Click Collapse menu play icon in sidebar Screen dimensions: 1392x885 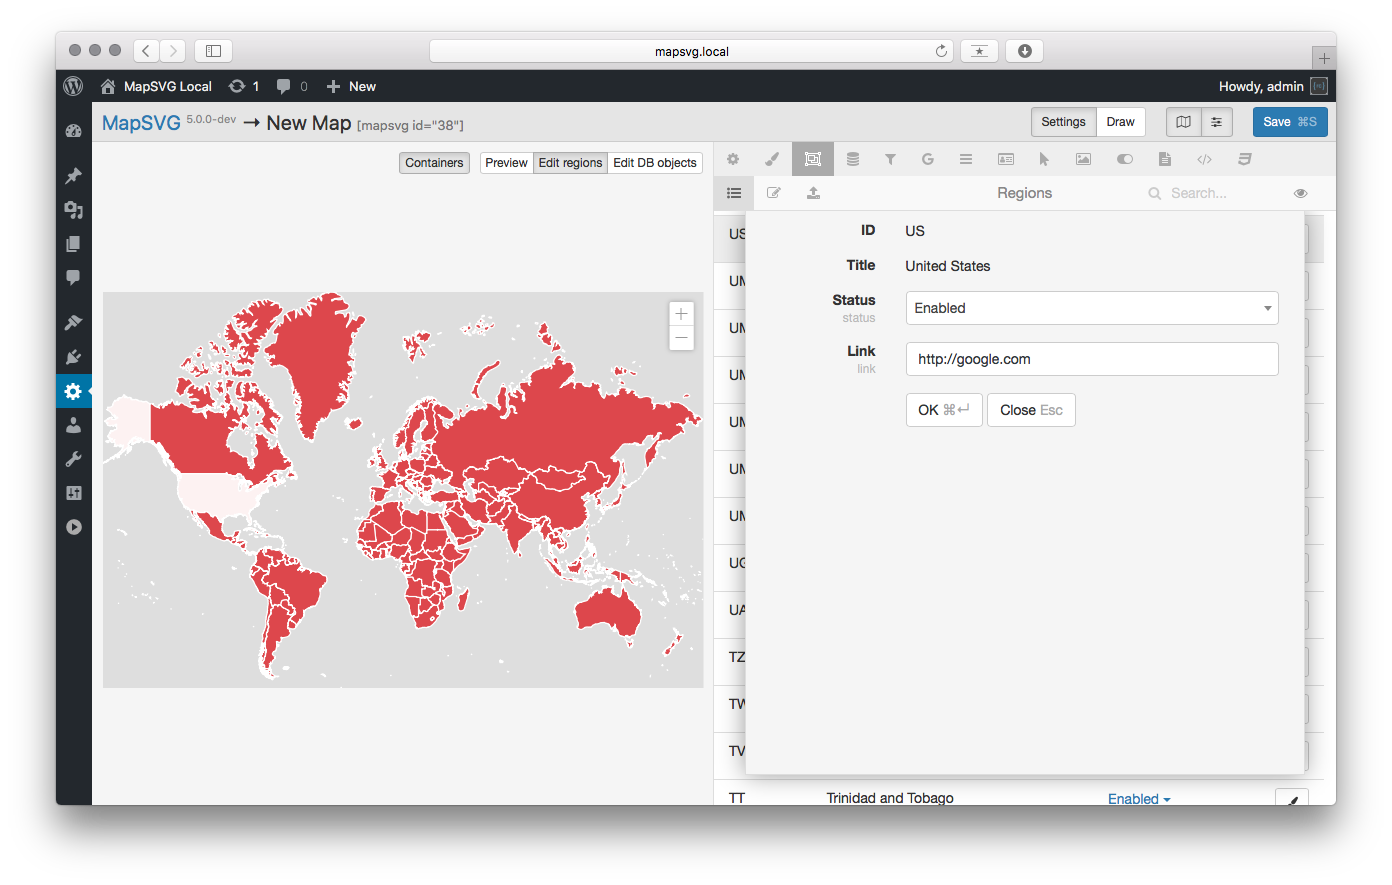pos(73,527)
